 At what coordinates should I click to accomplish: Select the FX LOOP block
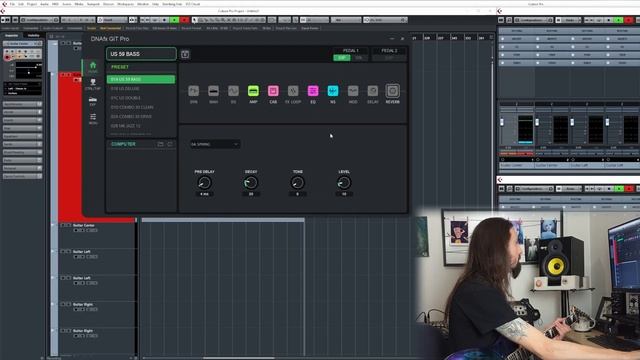[293, 91]
